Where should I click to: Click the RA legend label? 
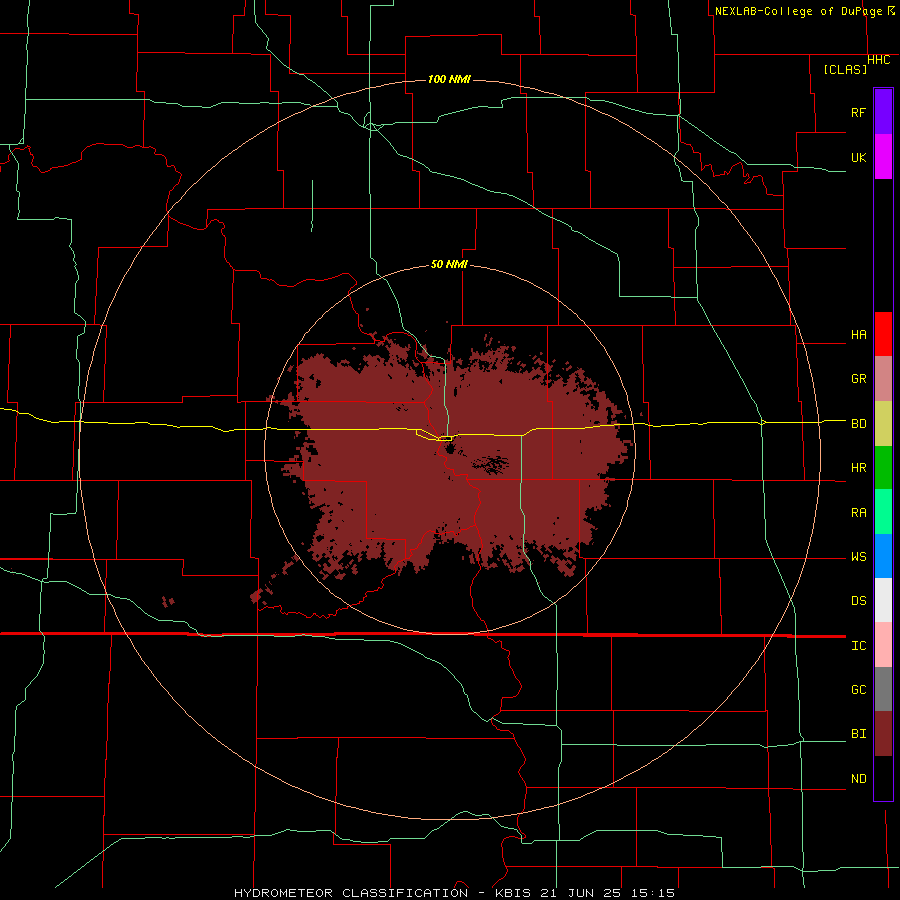(x=858, y=513)
